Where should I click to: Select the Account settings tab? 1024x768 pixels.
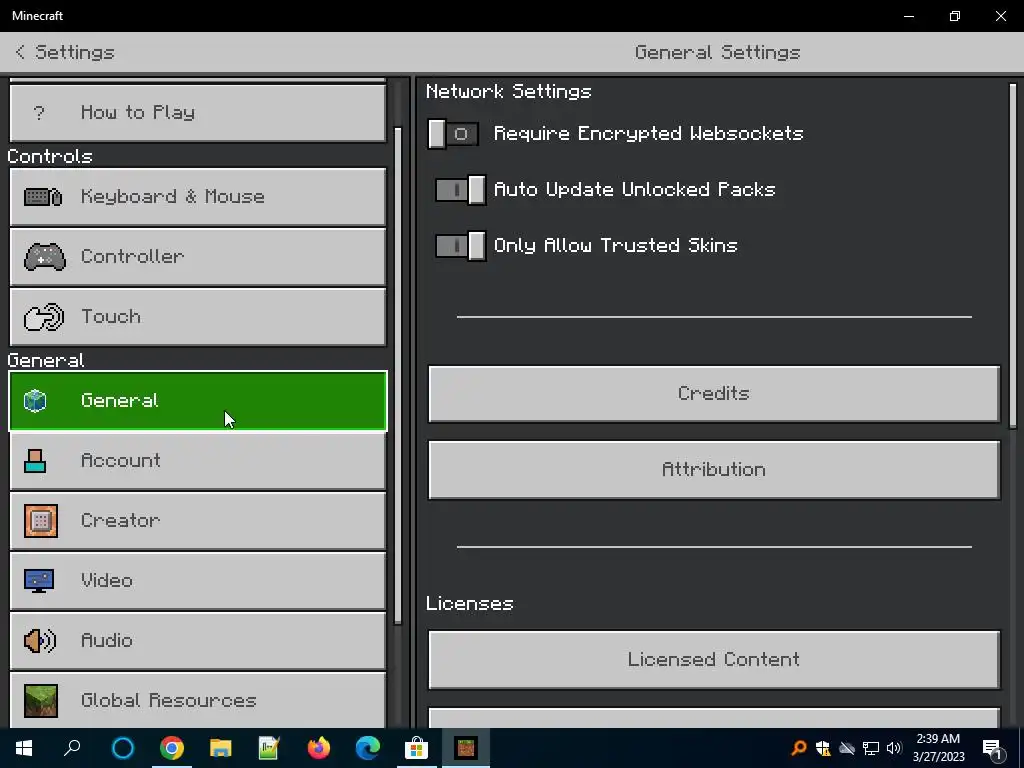198,460
